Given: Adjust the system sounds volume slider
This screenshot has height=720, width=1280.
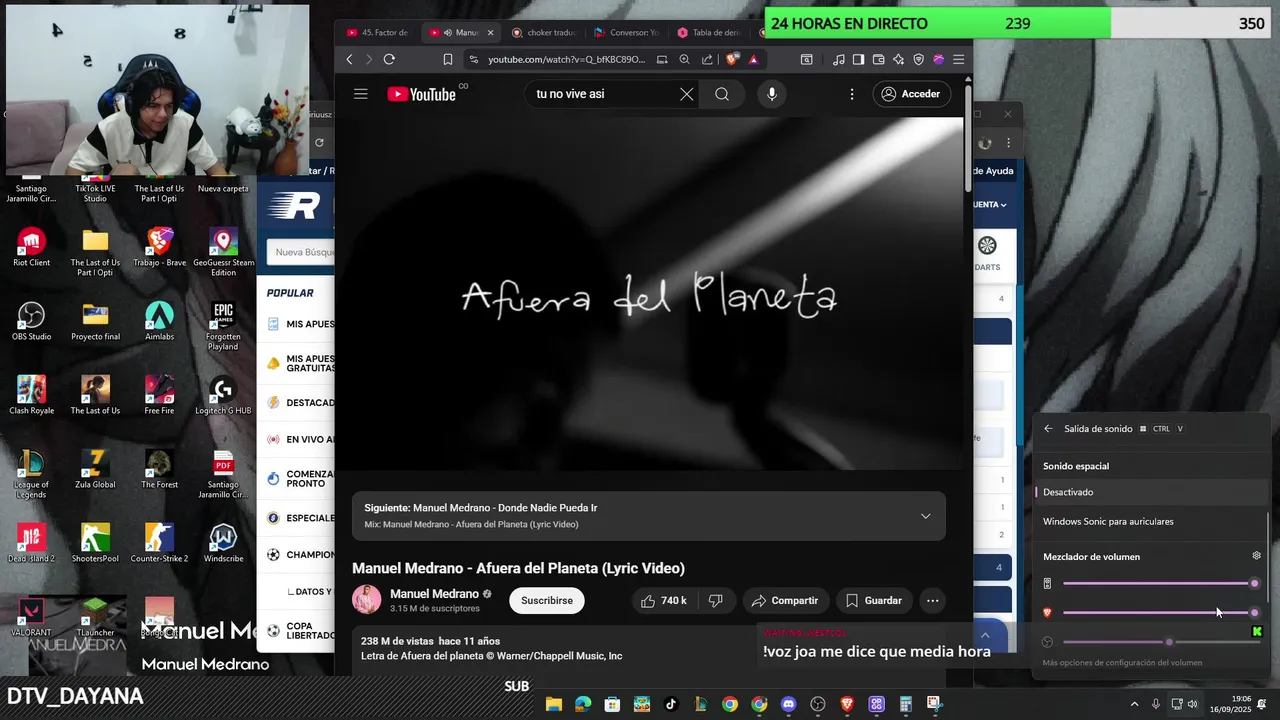Looking at the screenshot, I should [x=1160, y=583].
